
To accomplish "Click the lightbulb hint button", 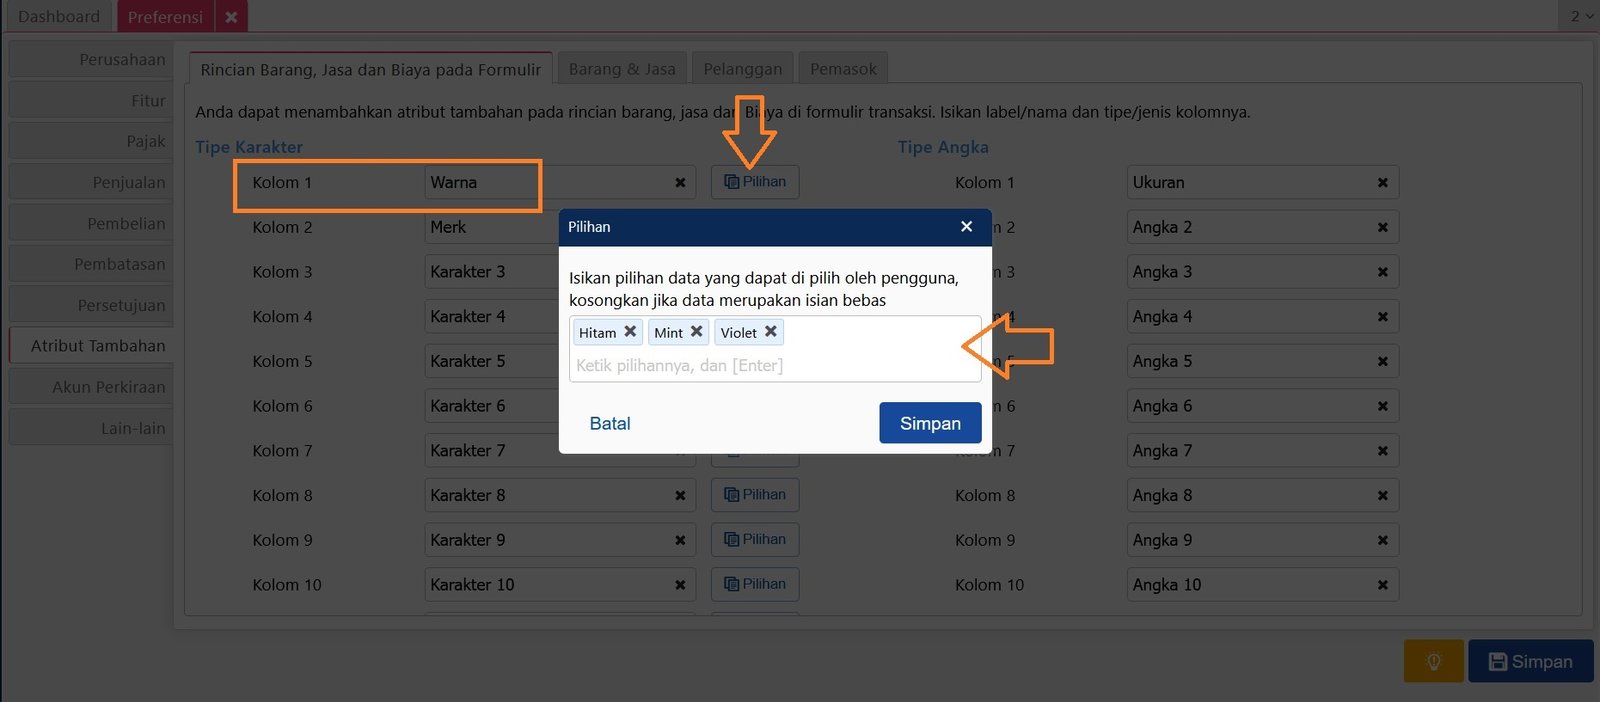I will click(1433, 661).
